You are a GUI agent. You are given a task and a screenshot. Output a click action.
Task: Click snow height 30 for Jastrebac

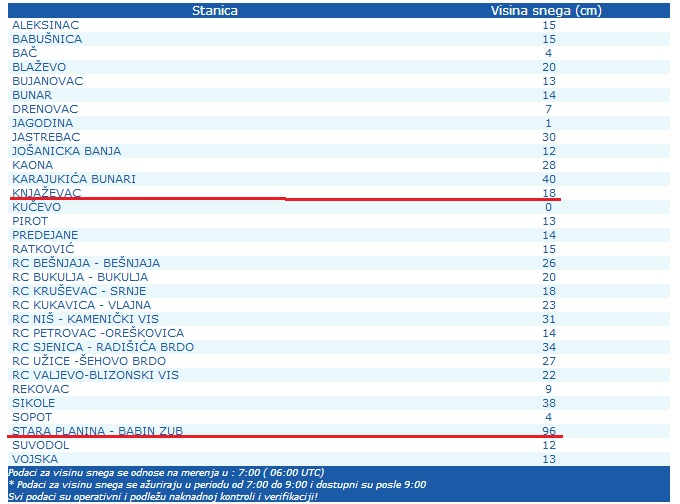pyautogui.click(x=549, y=137)
